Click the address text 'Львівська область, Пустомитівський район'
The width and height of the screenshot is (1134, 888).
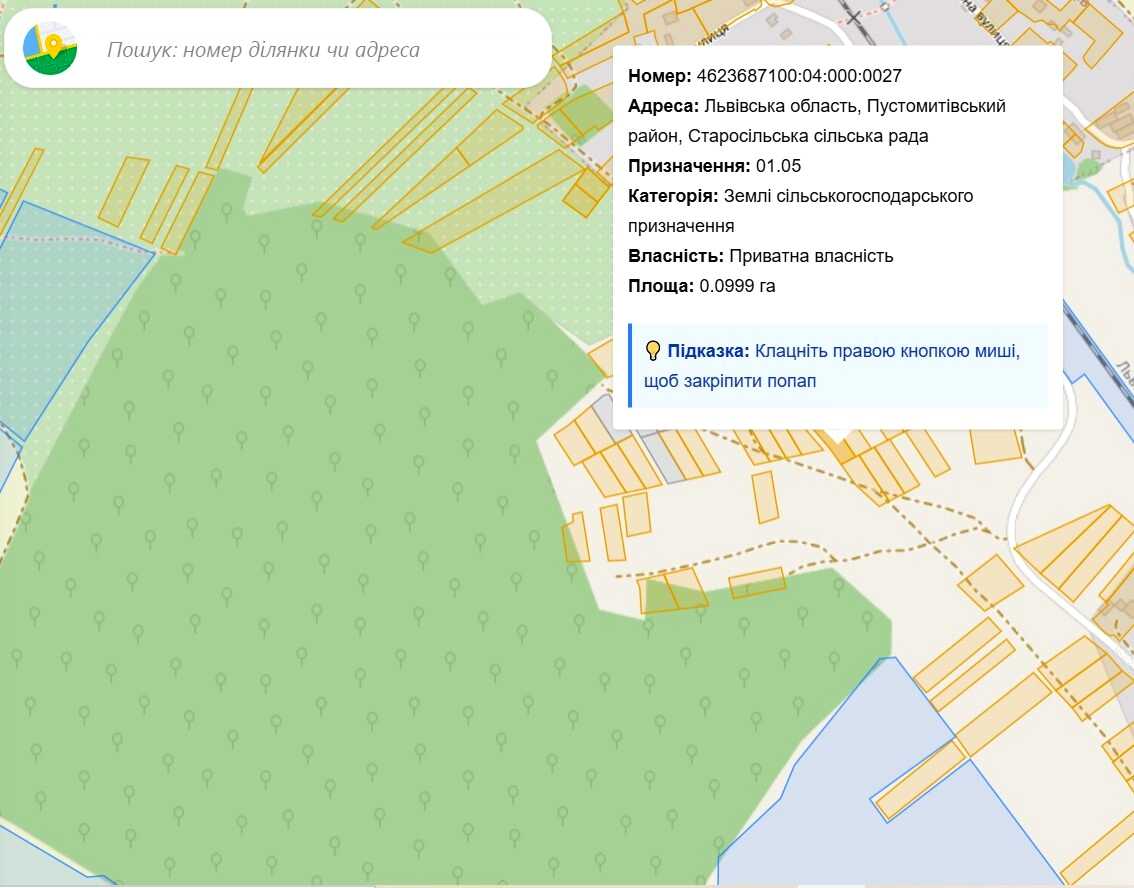pos(817,121)
